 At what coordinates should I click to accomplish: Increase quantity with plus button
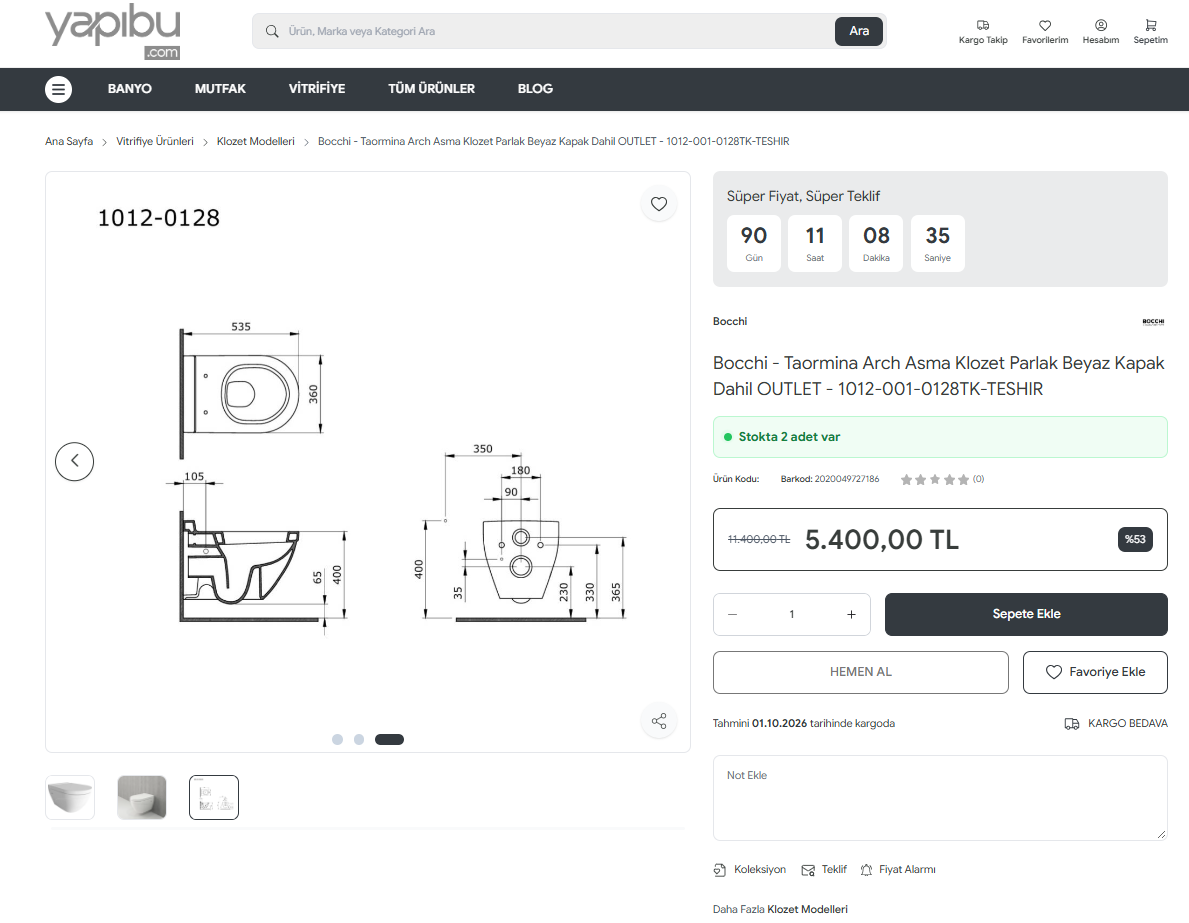click(x=852, y=614)
